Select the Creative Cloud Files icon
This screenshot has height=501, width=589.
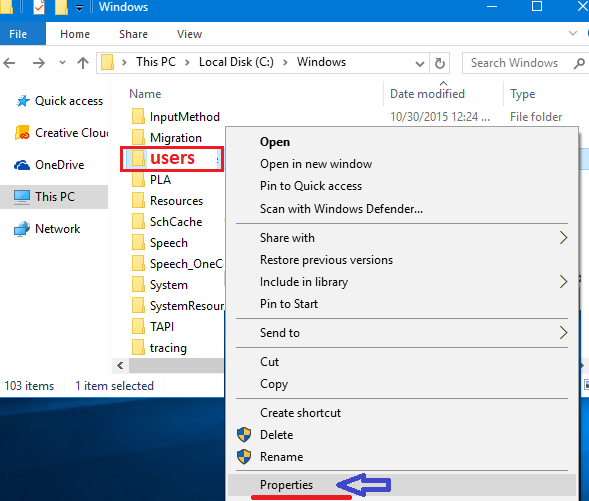[x=22, y=133]
